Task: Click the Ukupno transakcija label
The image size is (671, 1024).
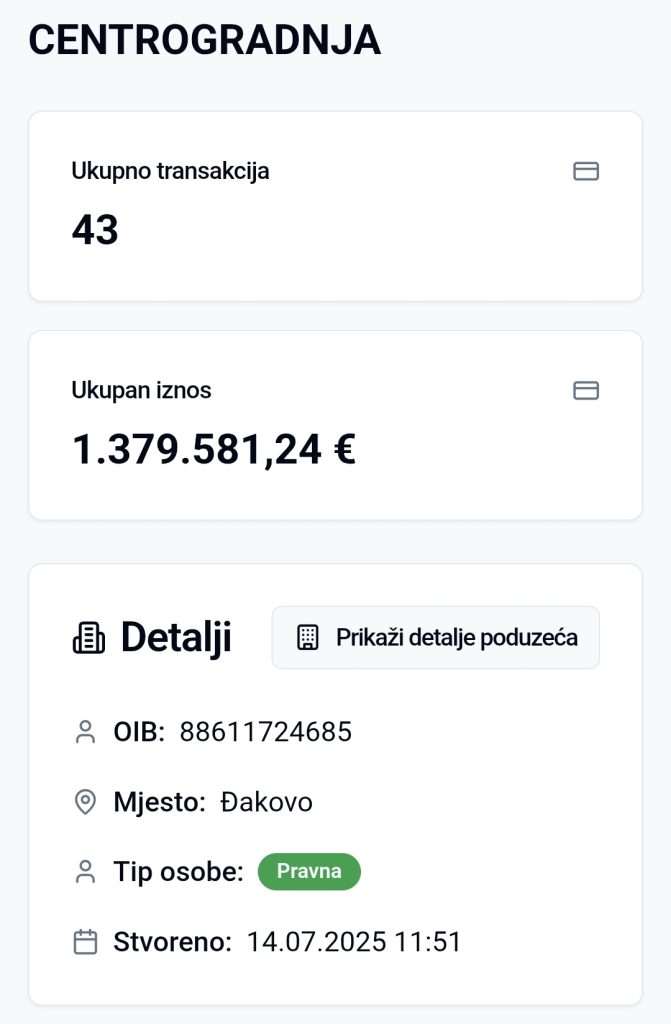Action: pyautogui.click(x=170, y=171)
